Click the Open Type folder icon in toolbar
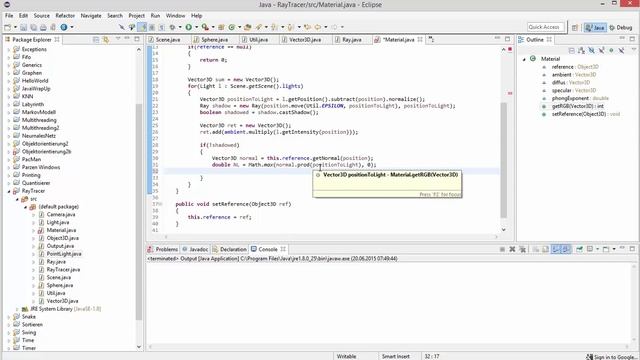The height and width of the screenshot is (360, 640). [247, 27]
